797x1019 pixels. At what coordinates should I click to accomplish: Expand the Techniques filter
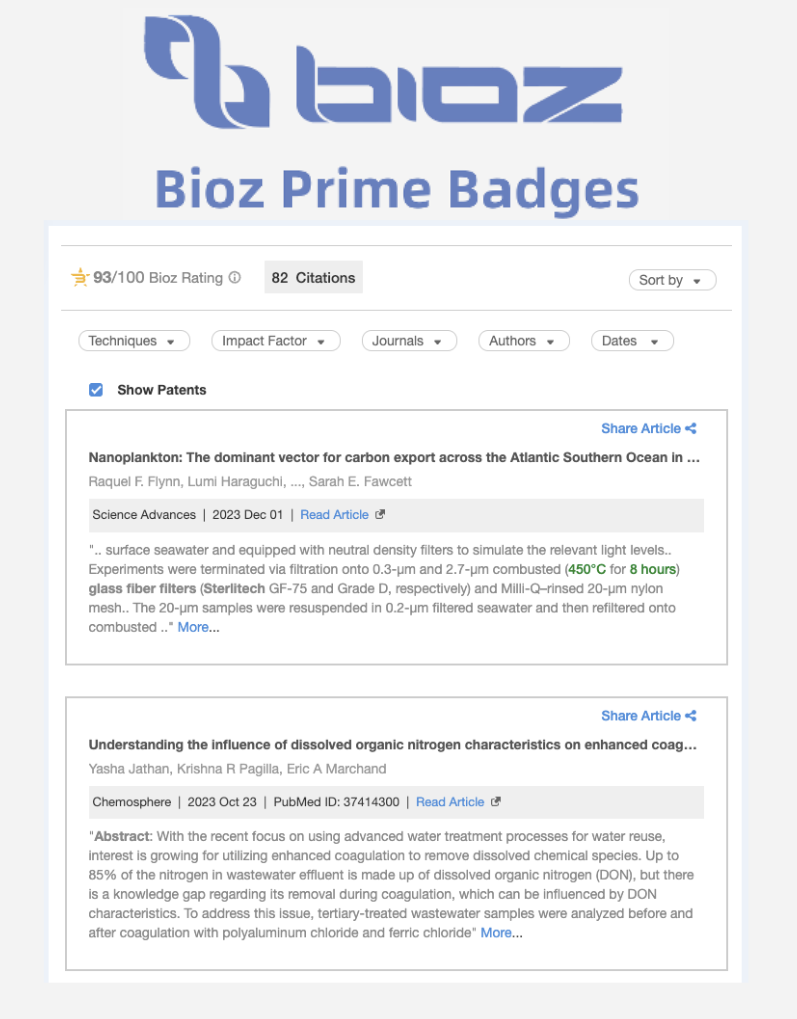click(x=134, y=341)
